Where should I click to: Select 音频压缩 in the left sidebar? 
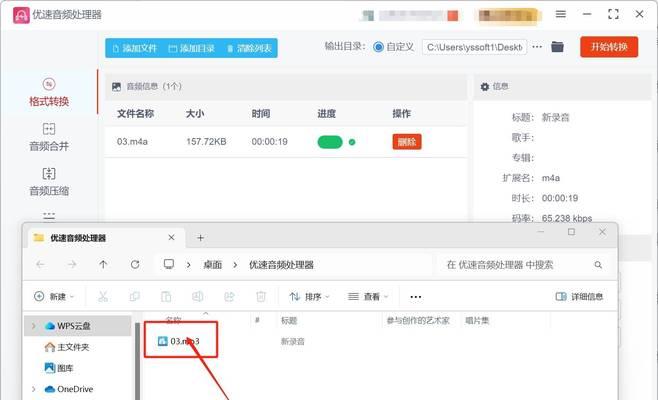(x=49, y=182)
